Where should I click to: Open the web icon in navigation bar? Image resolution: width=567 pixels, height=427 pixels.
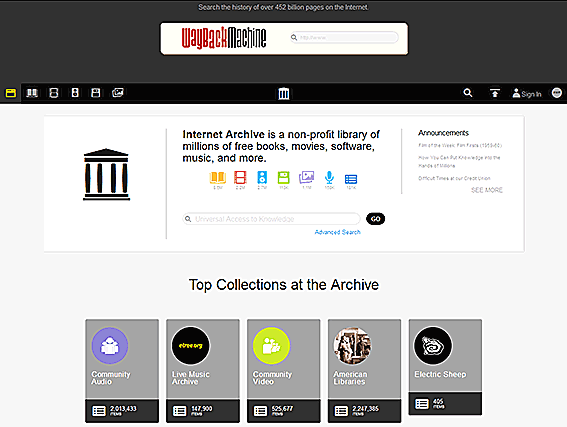tap(10, 93)
